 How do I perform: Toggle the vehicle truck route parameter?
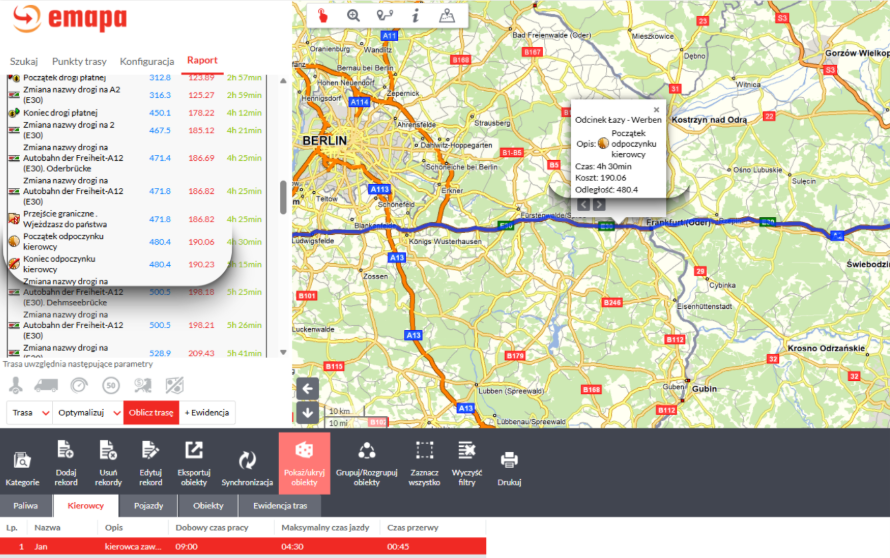tap(46, 385)
